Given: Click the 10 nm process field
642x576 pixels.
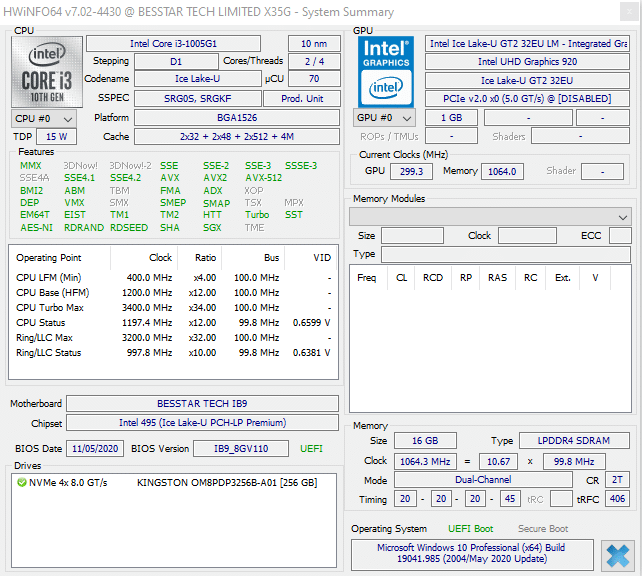Looking at the screenshot, I should point(314,44).
